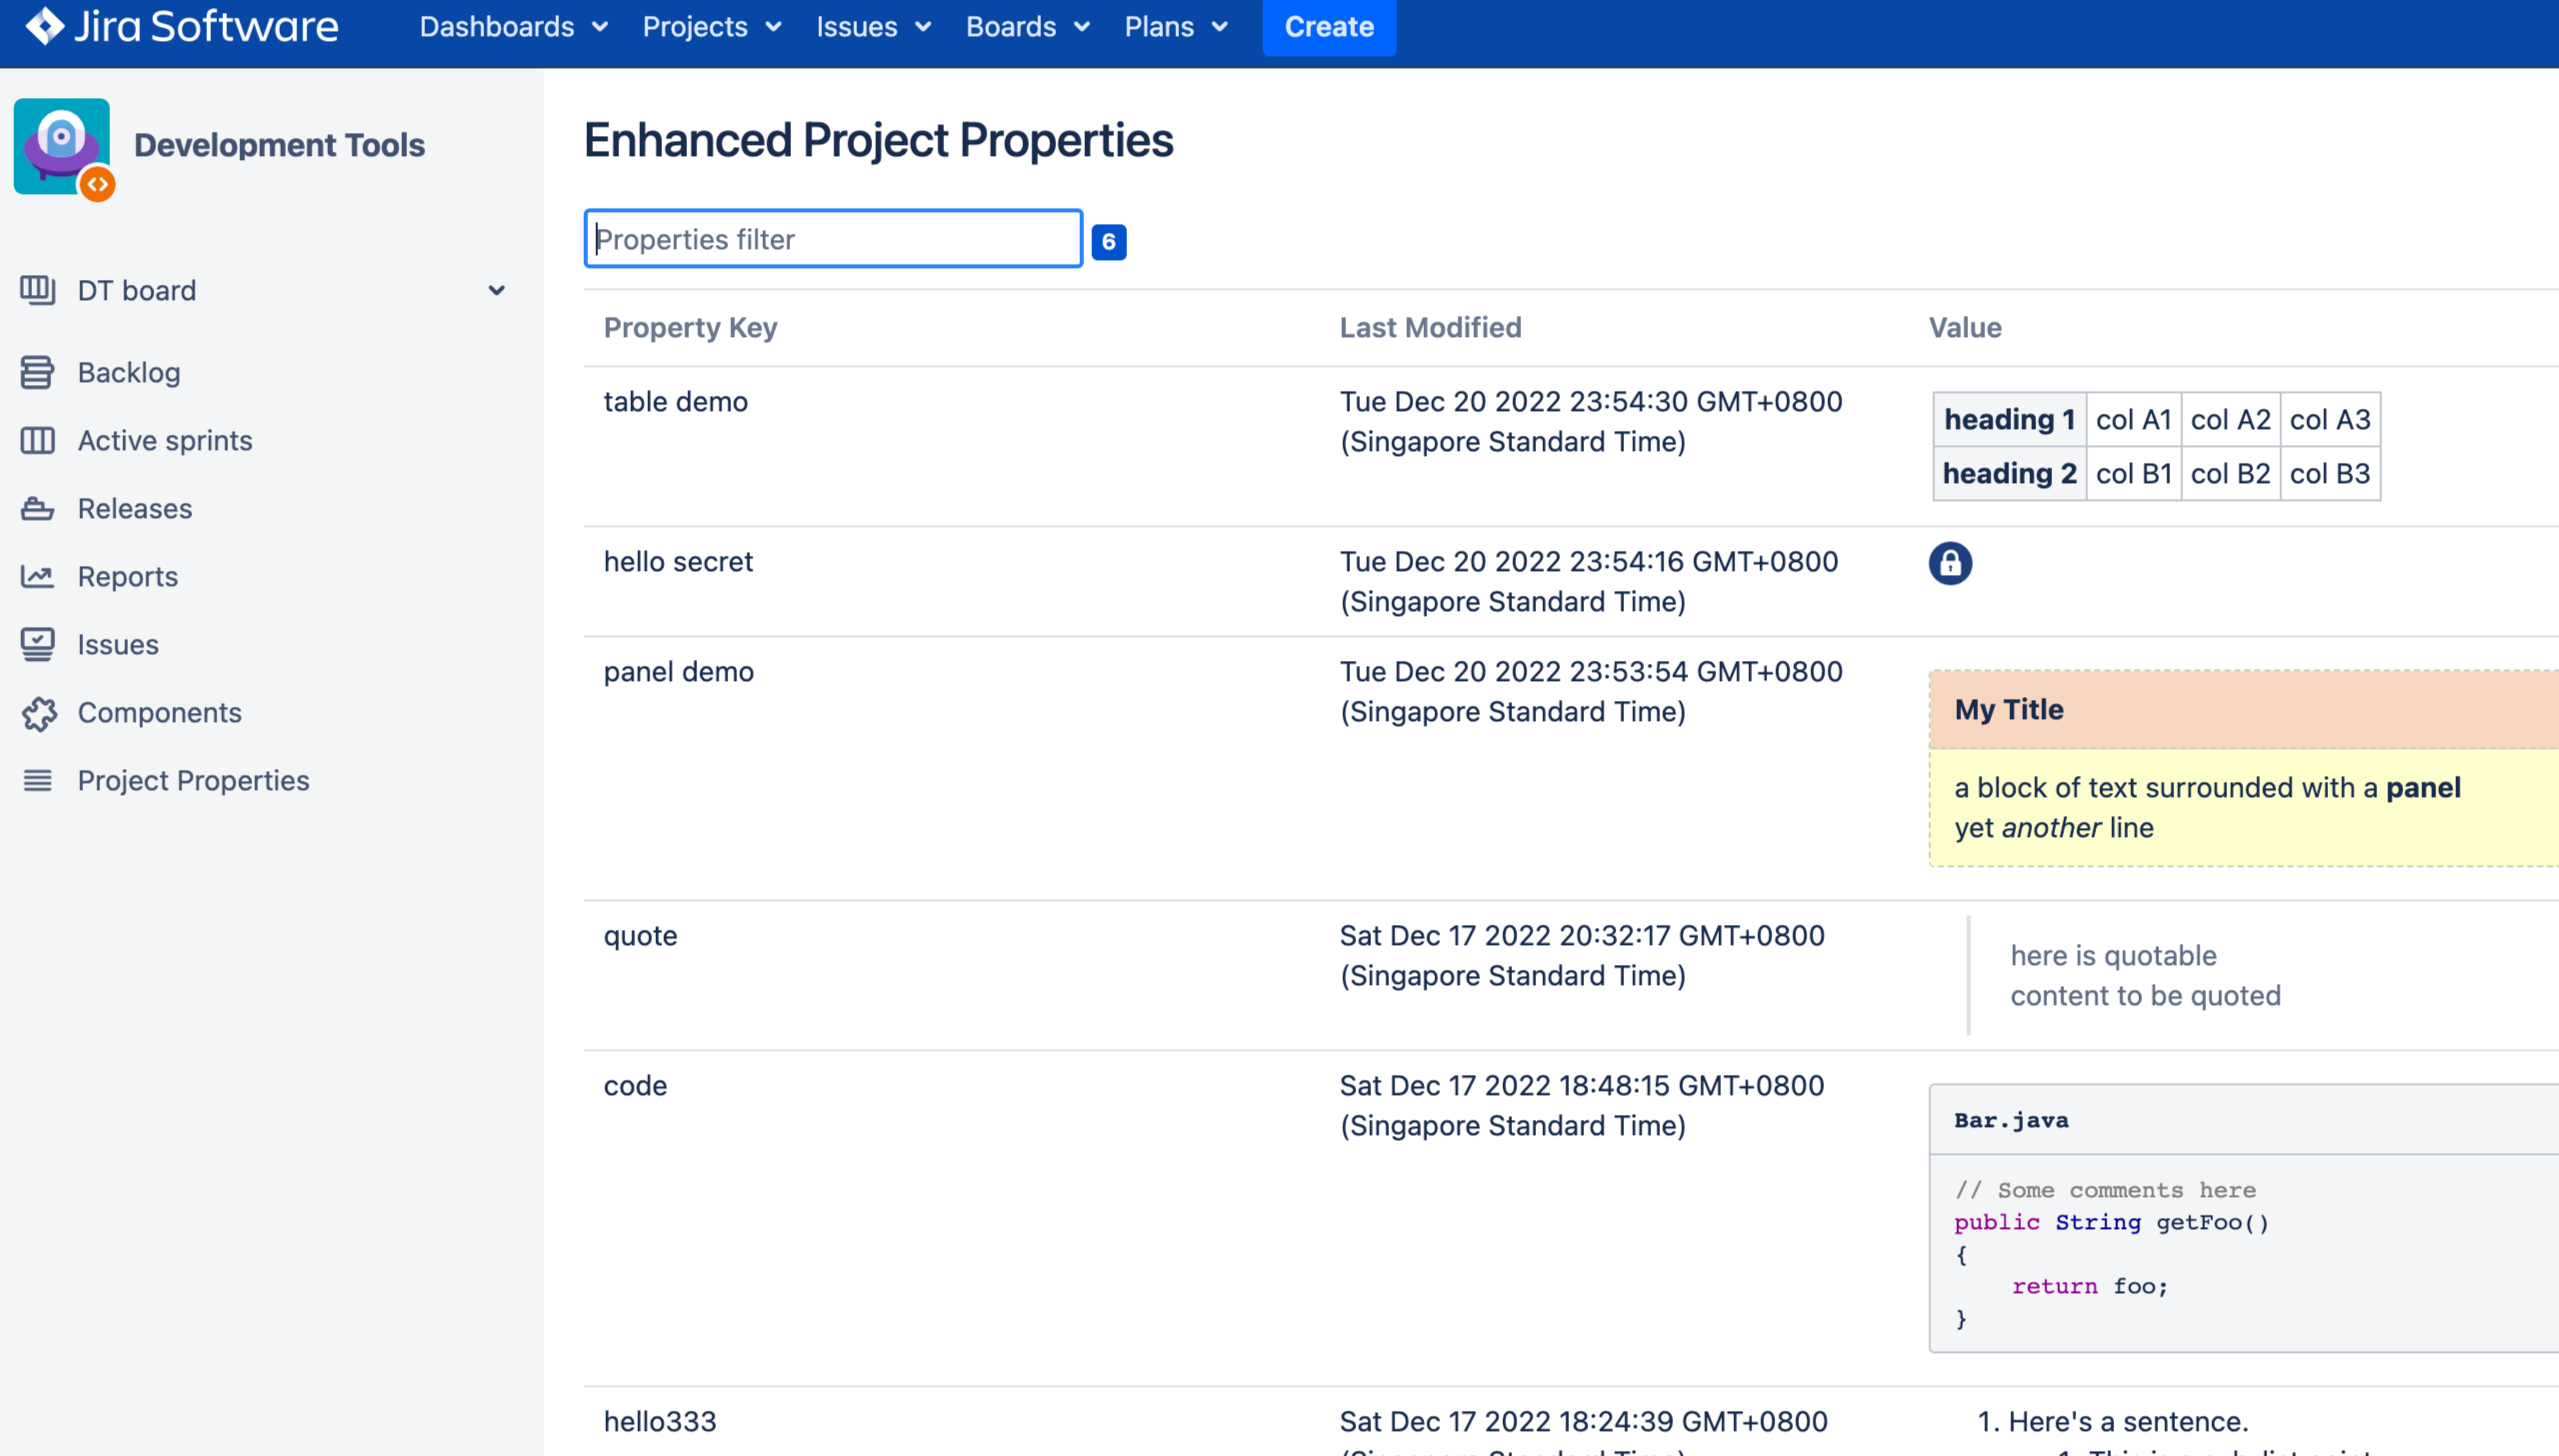Image resolution: width=2559 pixels, height=1456 pixels.
Task: Open Backlog via its sidebar icon
Action: 37,372
